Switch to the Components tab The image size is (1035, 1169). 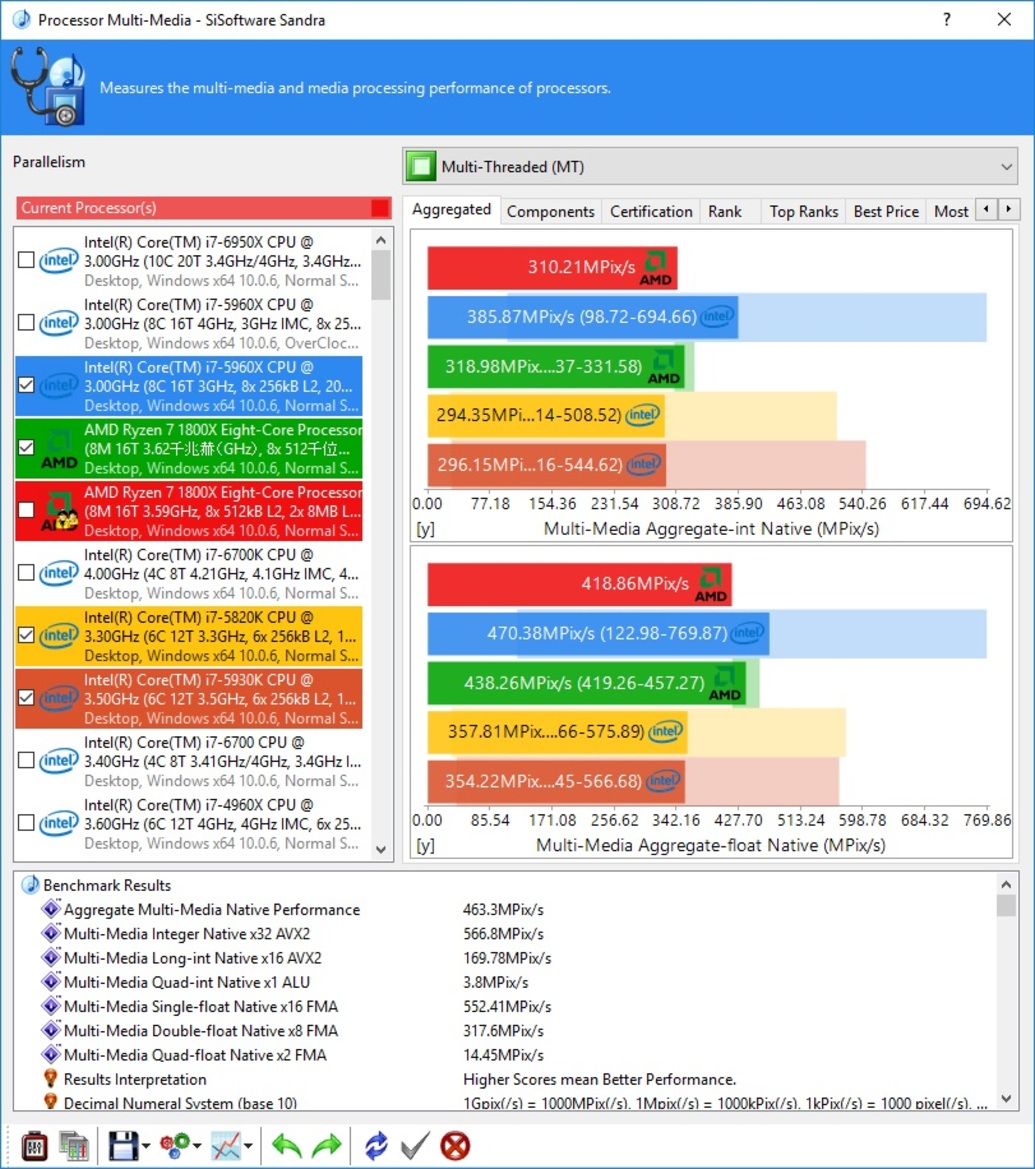coord(550,212)
